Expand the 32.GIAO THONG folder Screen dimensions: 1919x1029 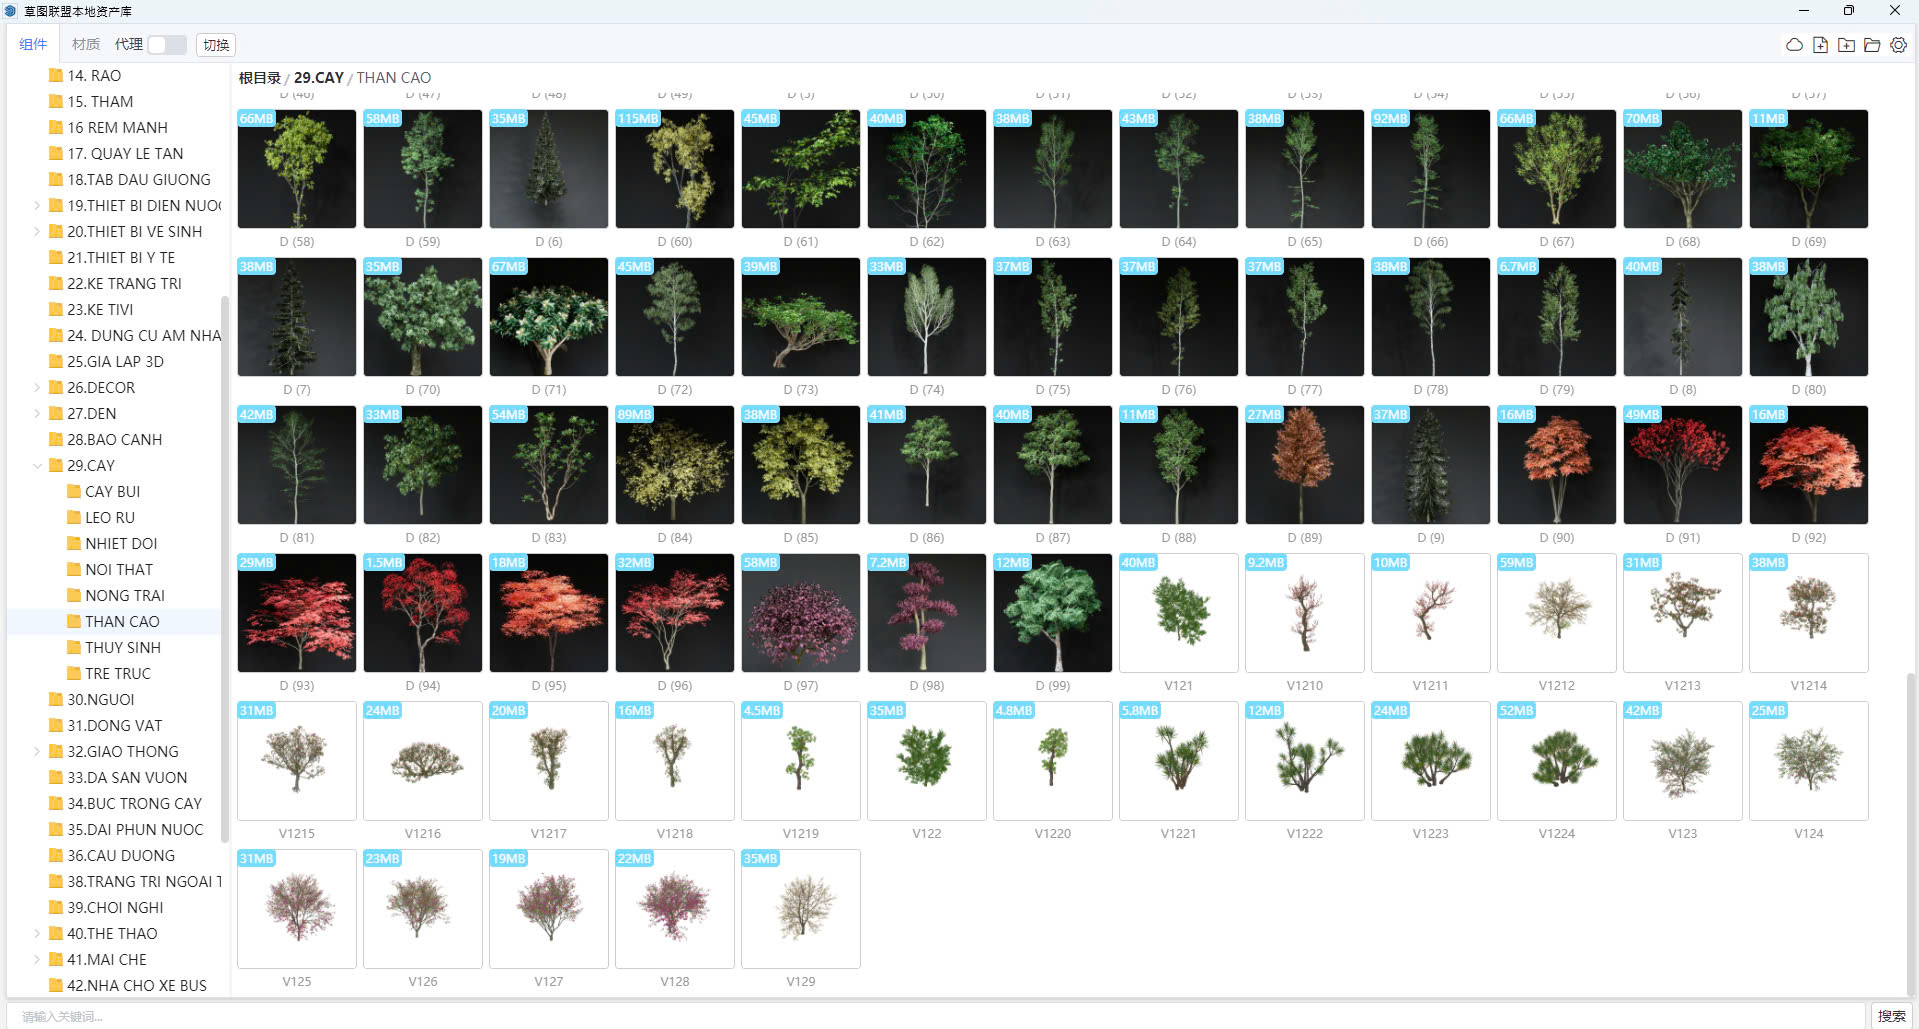coord(37,751)
